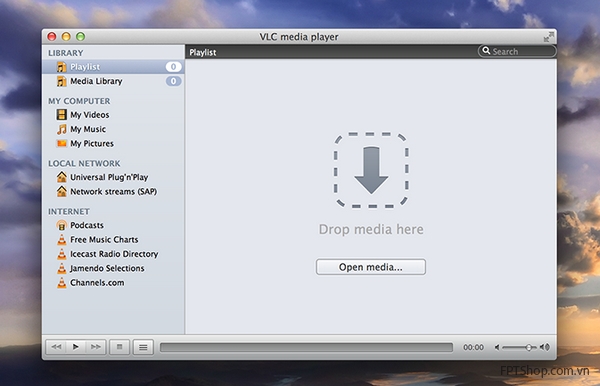Click the Media Library count badge
This screenshot has width=600, height=386.
click(x=173, y=81)
